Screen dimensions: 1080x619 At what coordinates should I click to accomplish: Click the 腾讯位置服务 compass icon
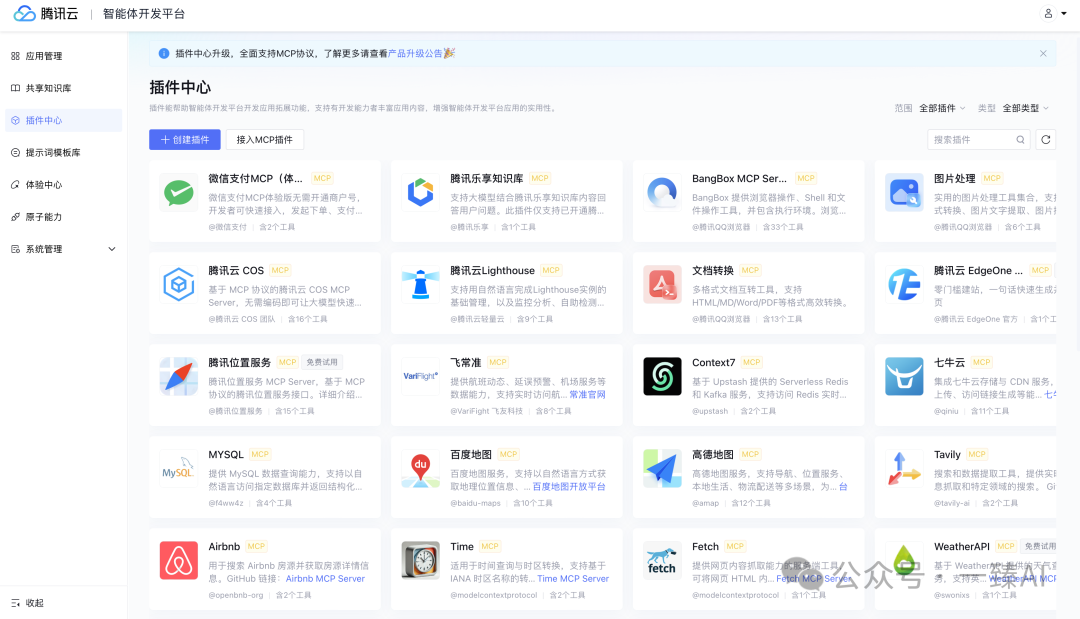pos(178,377)
